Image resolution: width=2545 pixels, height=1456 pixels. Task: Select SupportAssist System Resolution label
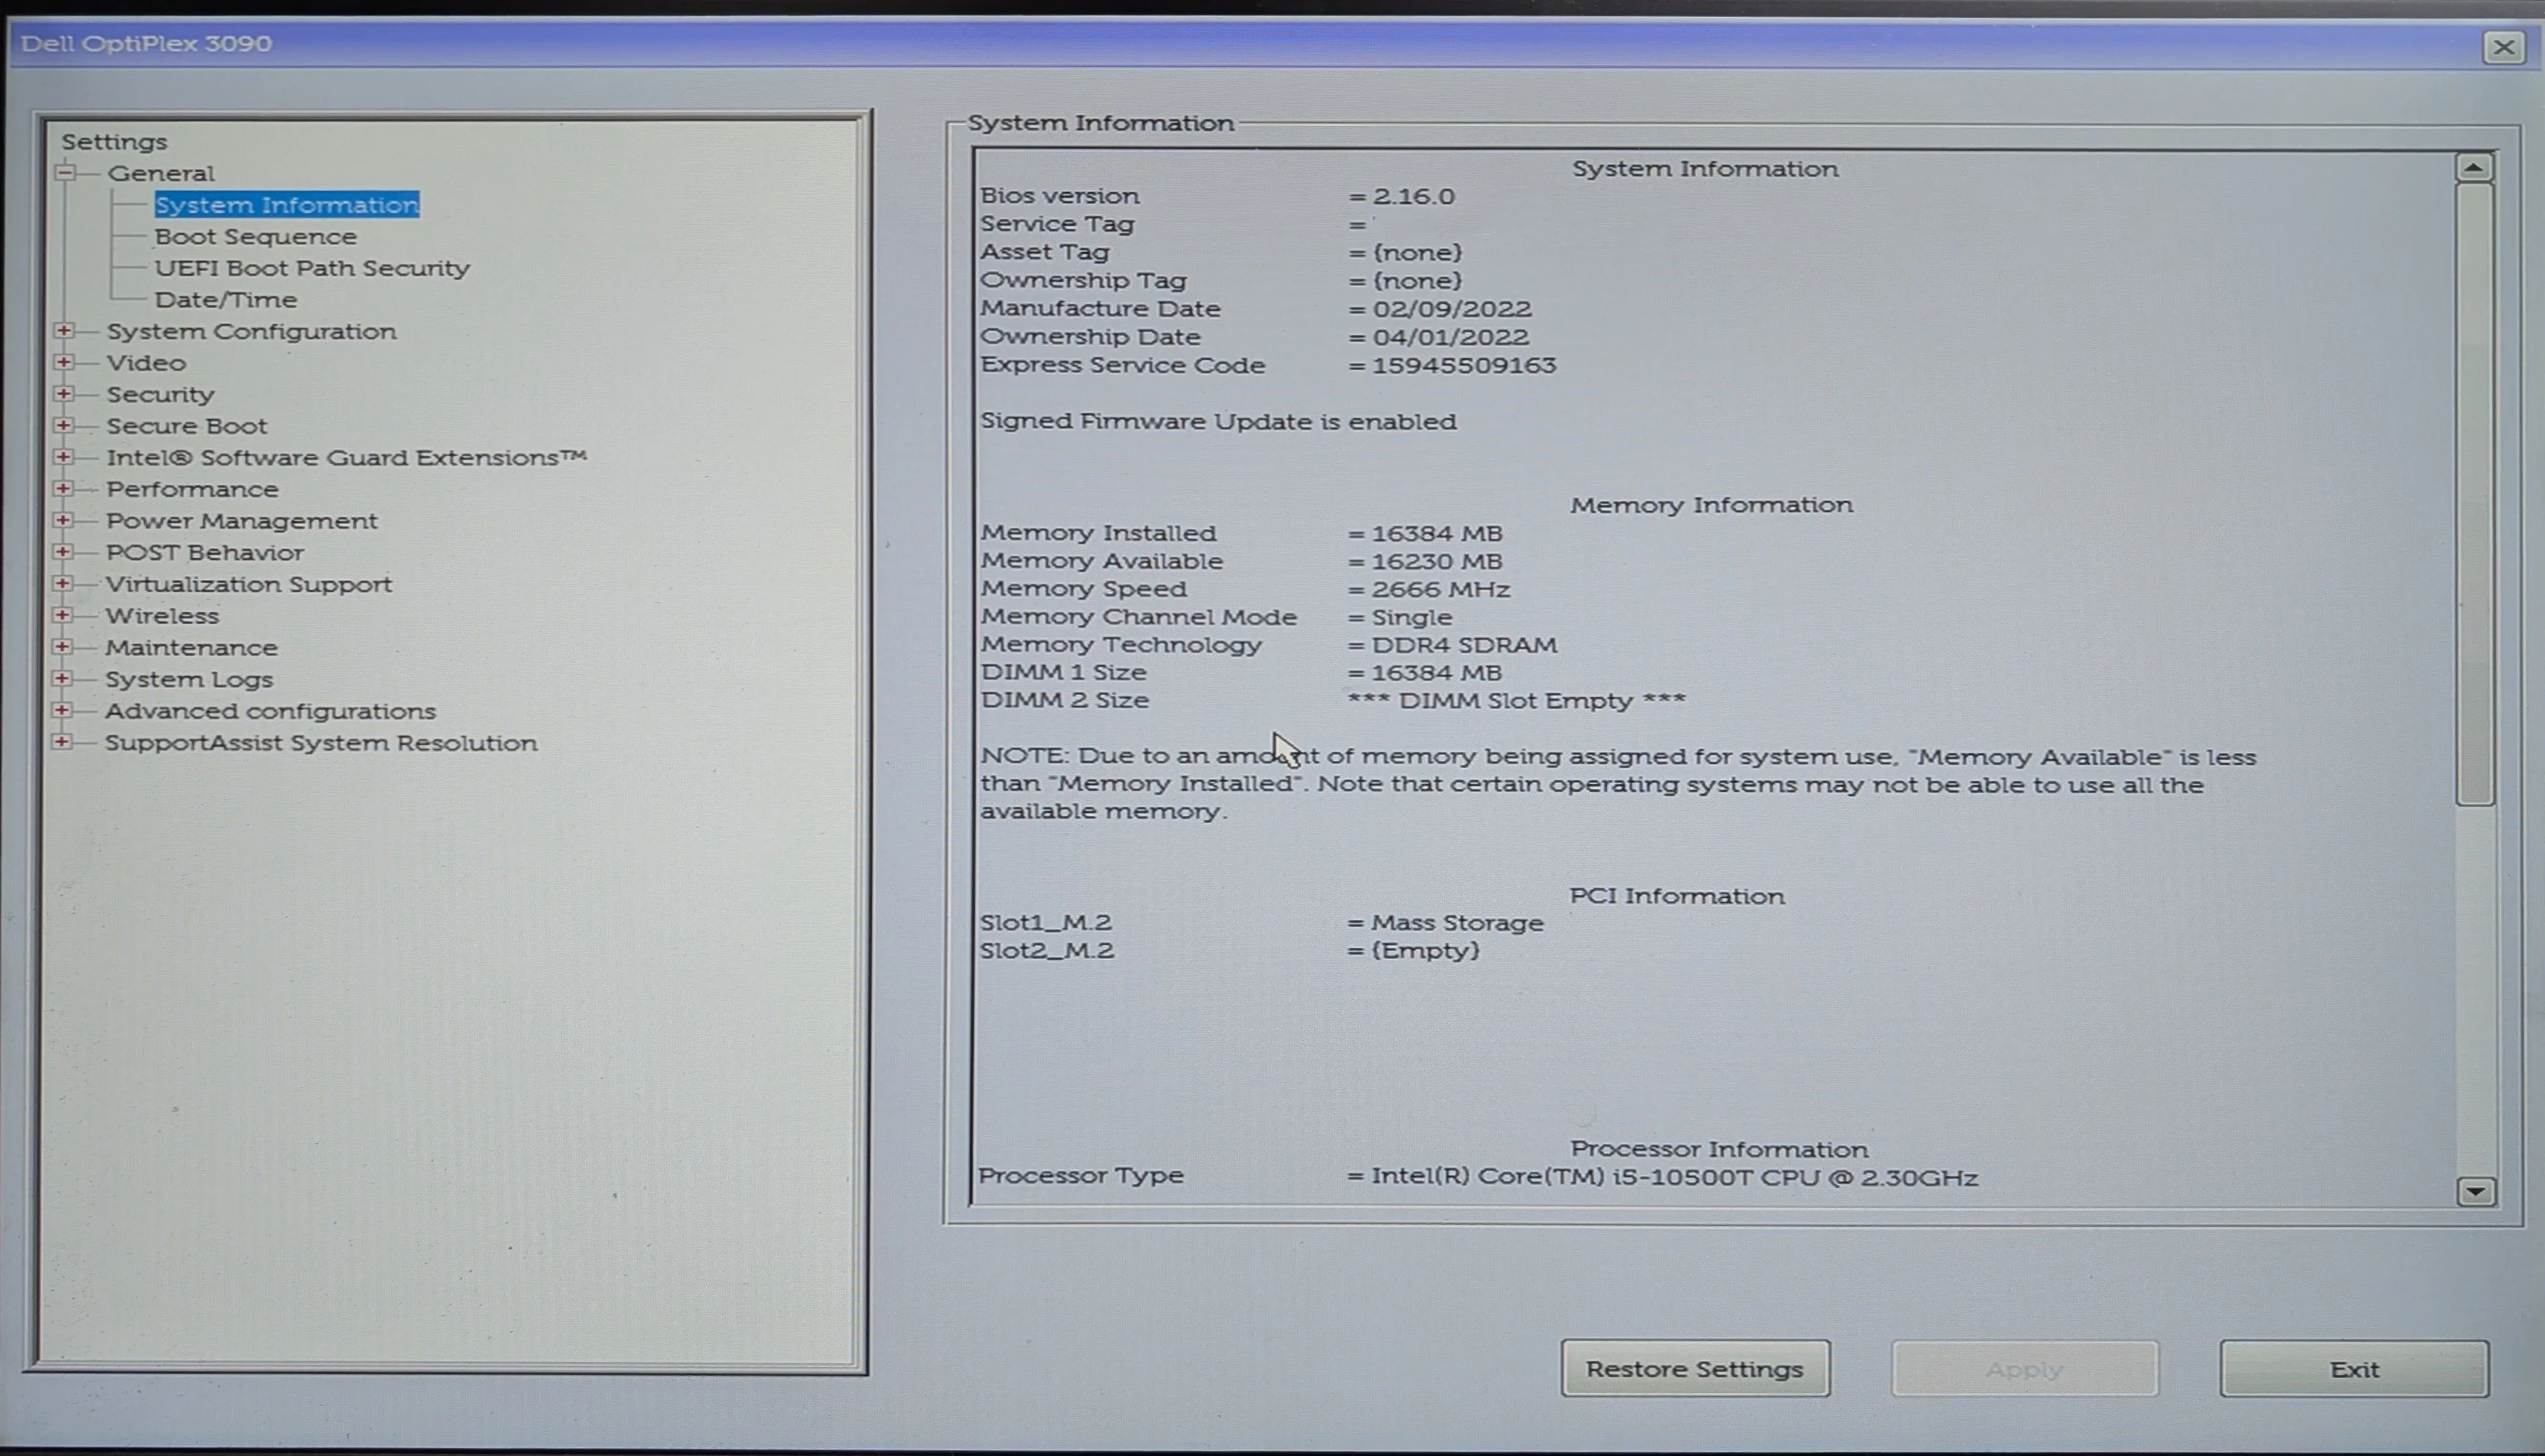321,743
